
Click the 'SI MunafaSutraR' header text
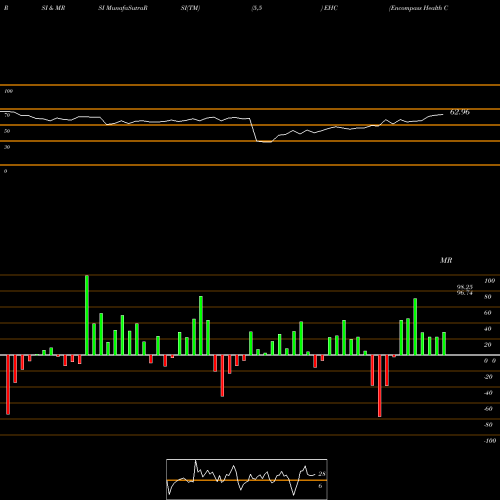tap(123, 8)
